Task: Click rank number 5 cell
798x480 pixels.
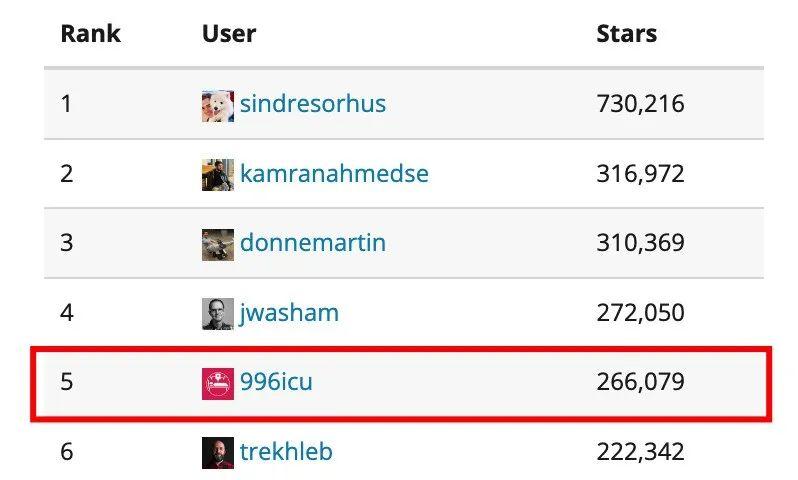Action: (67, 382)
